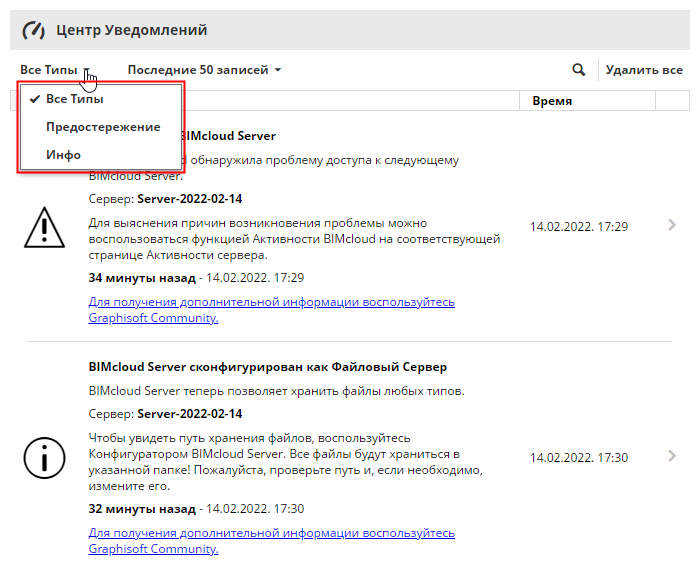Click the info circle notification icon
The height and width of the screenshot is (582, 700).
click(x=44, y=457)
